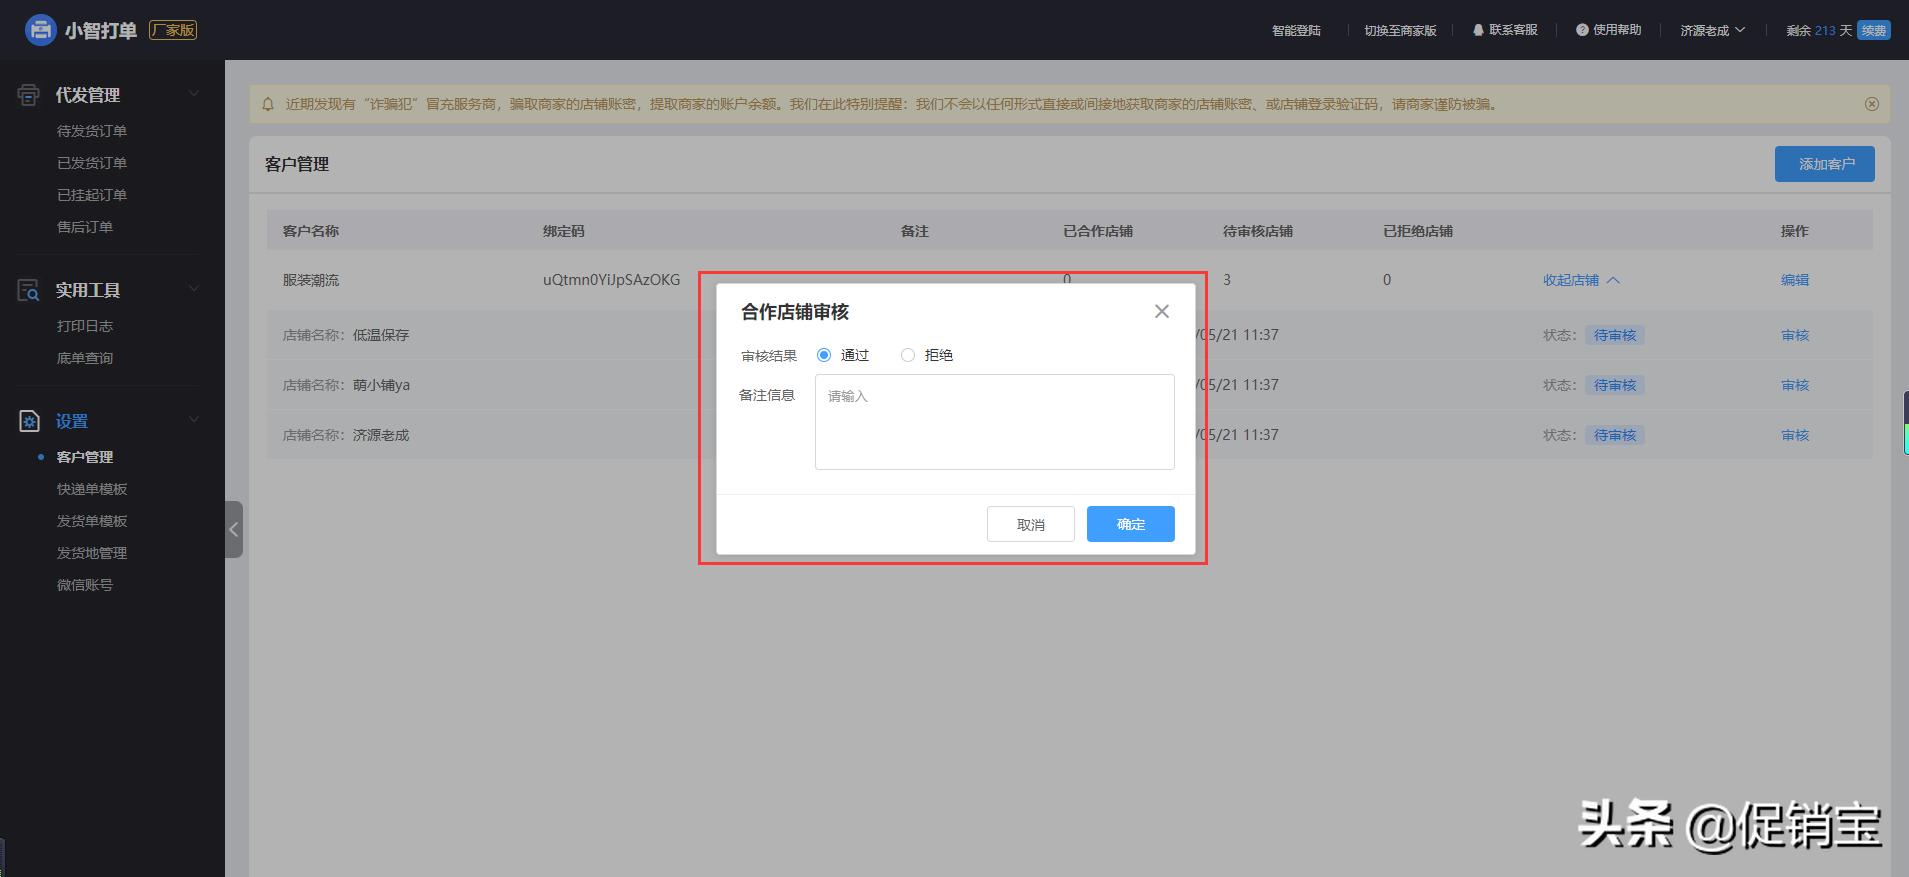Focus the 备注信息 text area
This screenshot has height=877, width=1909.
[995, 422]
